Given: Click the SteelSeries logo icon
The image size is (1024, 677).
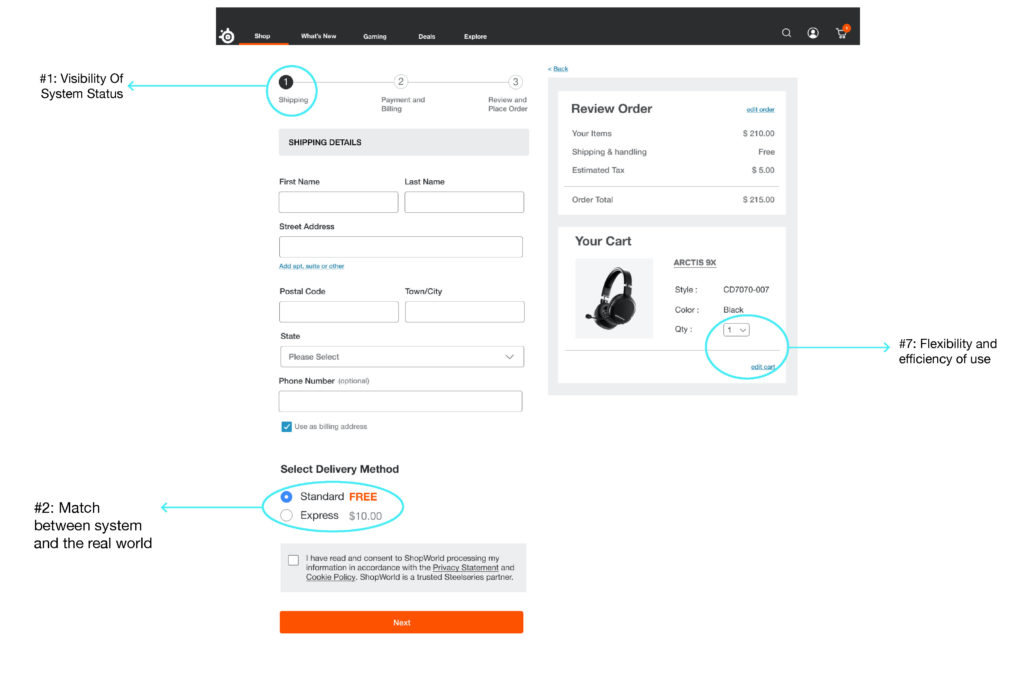Looking at the screenshot, I should (227, 36).
